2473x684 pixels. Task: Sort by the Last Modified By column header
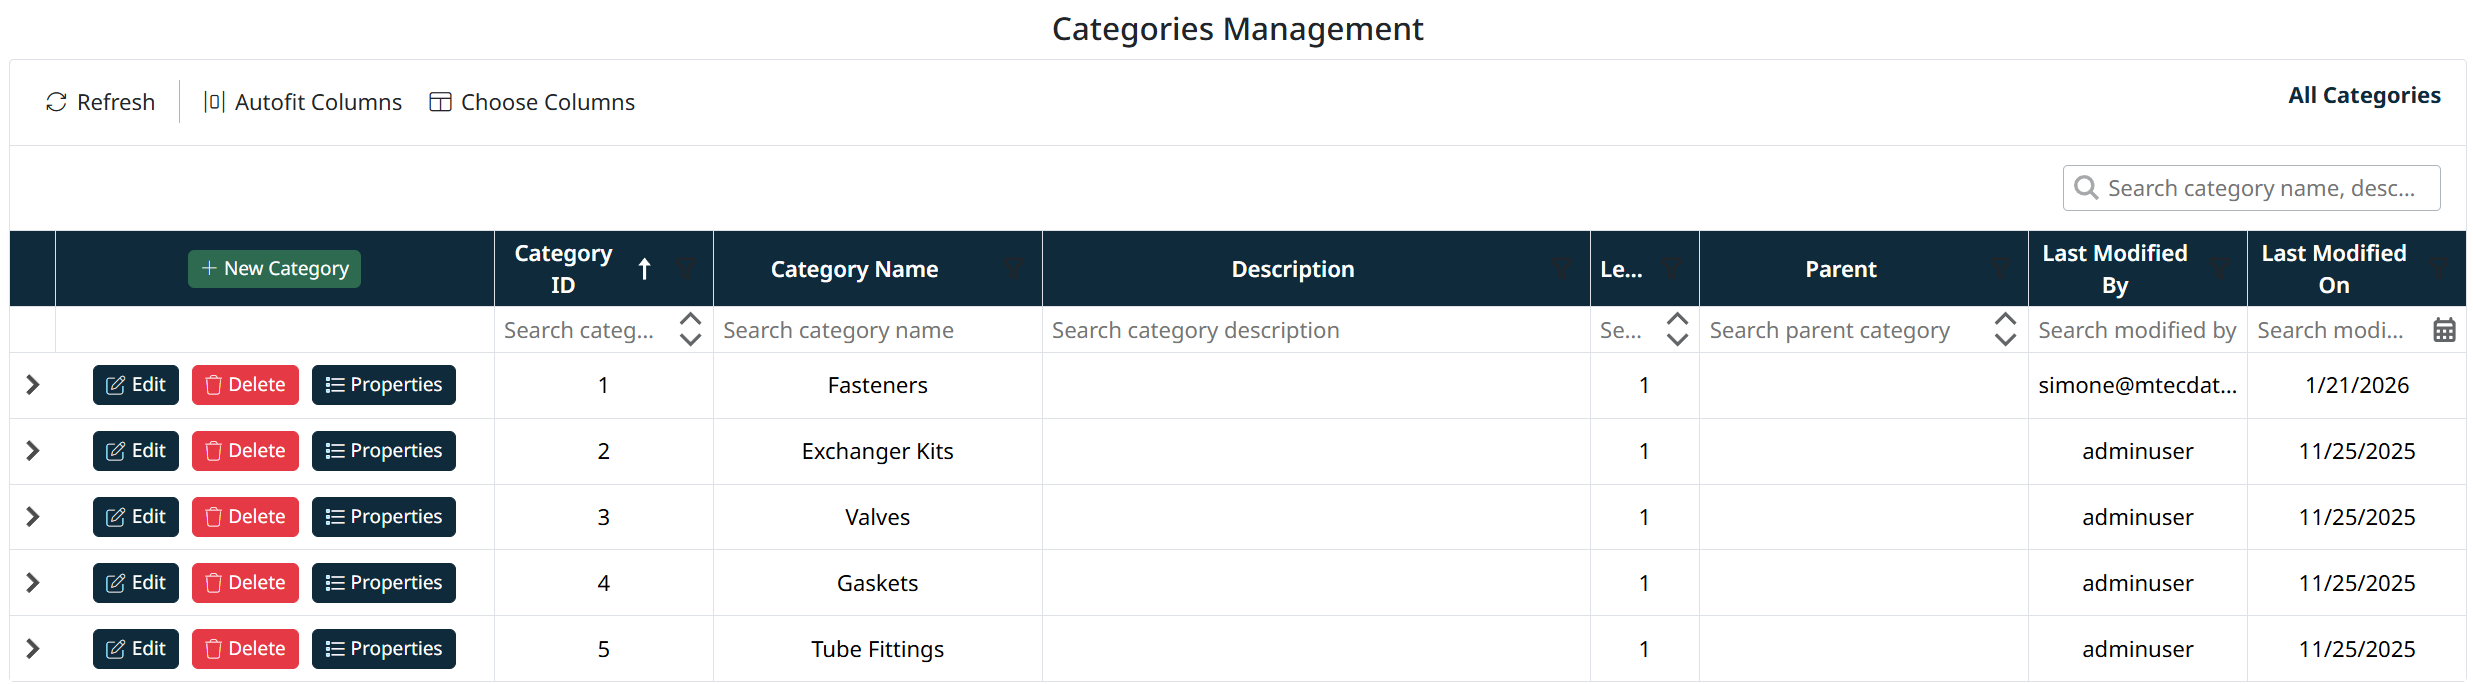2114,269
